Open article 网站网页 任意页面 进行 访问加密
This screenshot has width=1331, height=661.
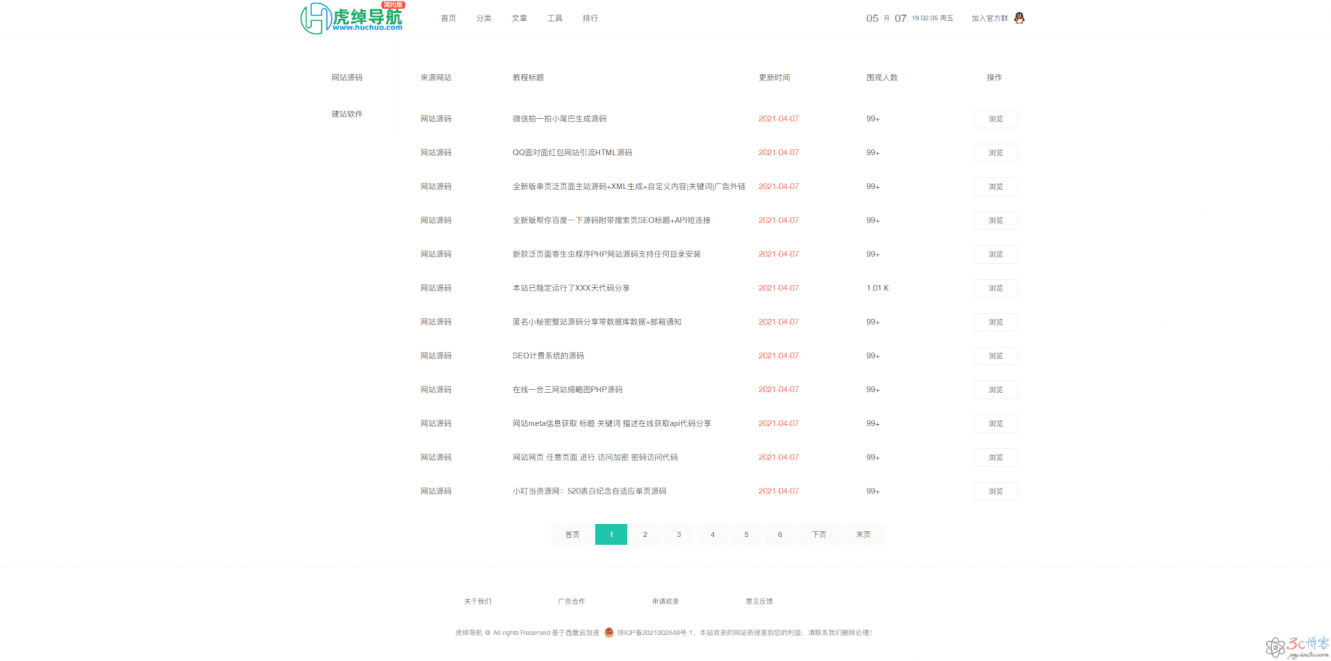click(595, 457)
